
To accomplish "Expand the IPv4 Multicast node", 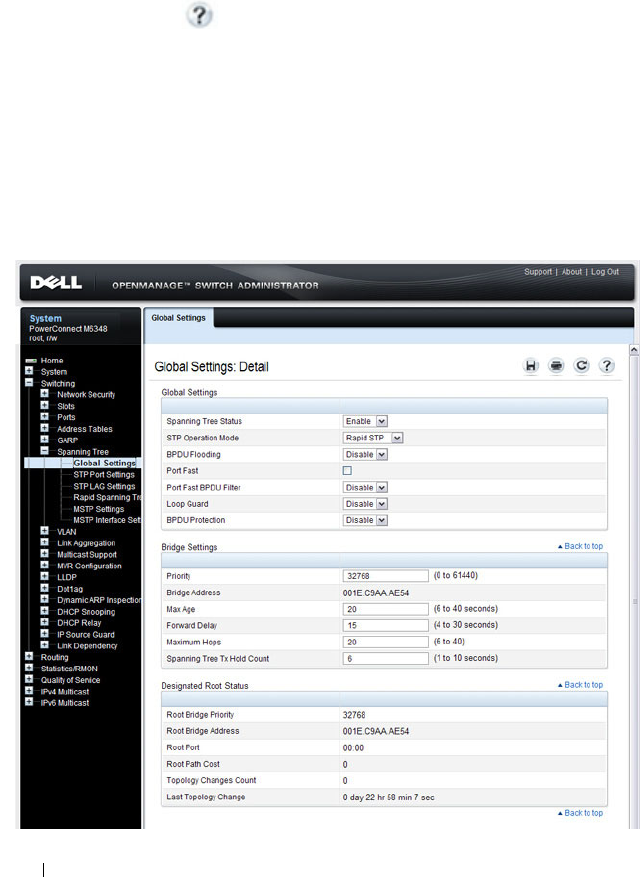I will coord(29,691).
